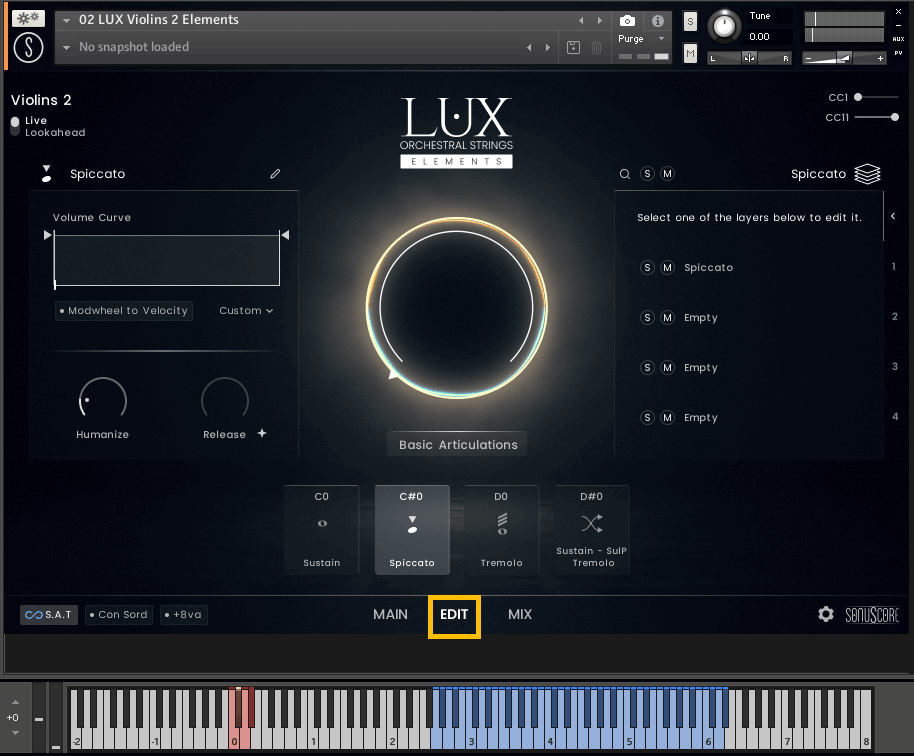The image size is (914, 756).
Task: Switch to the MAIN tab
Action: [390, 614]
